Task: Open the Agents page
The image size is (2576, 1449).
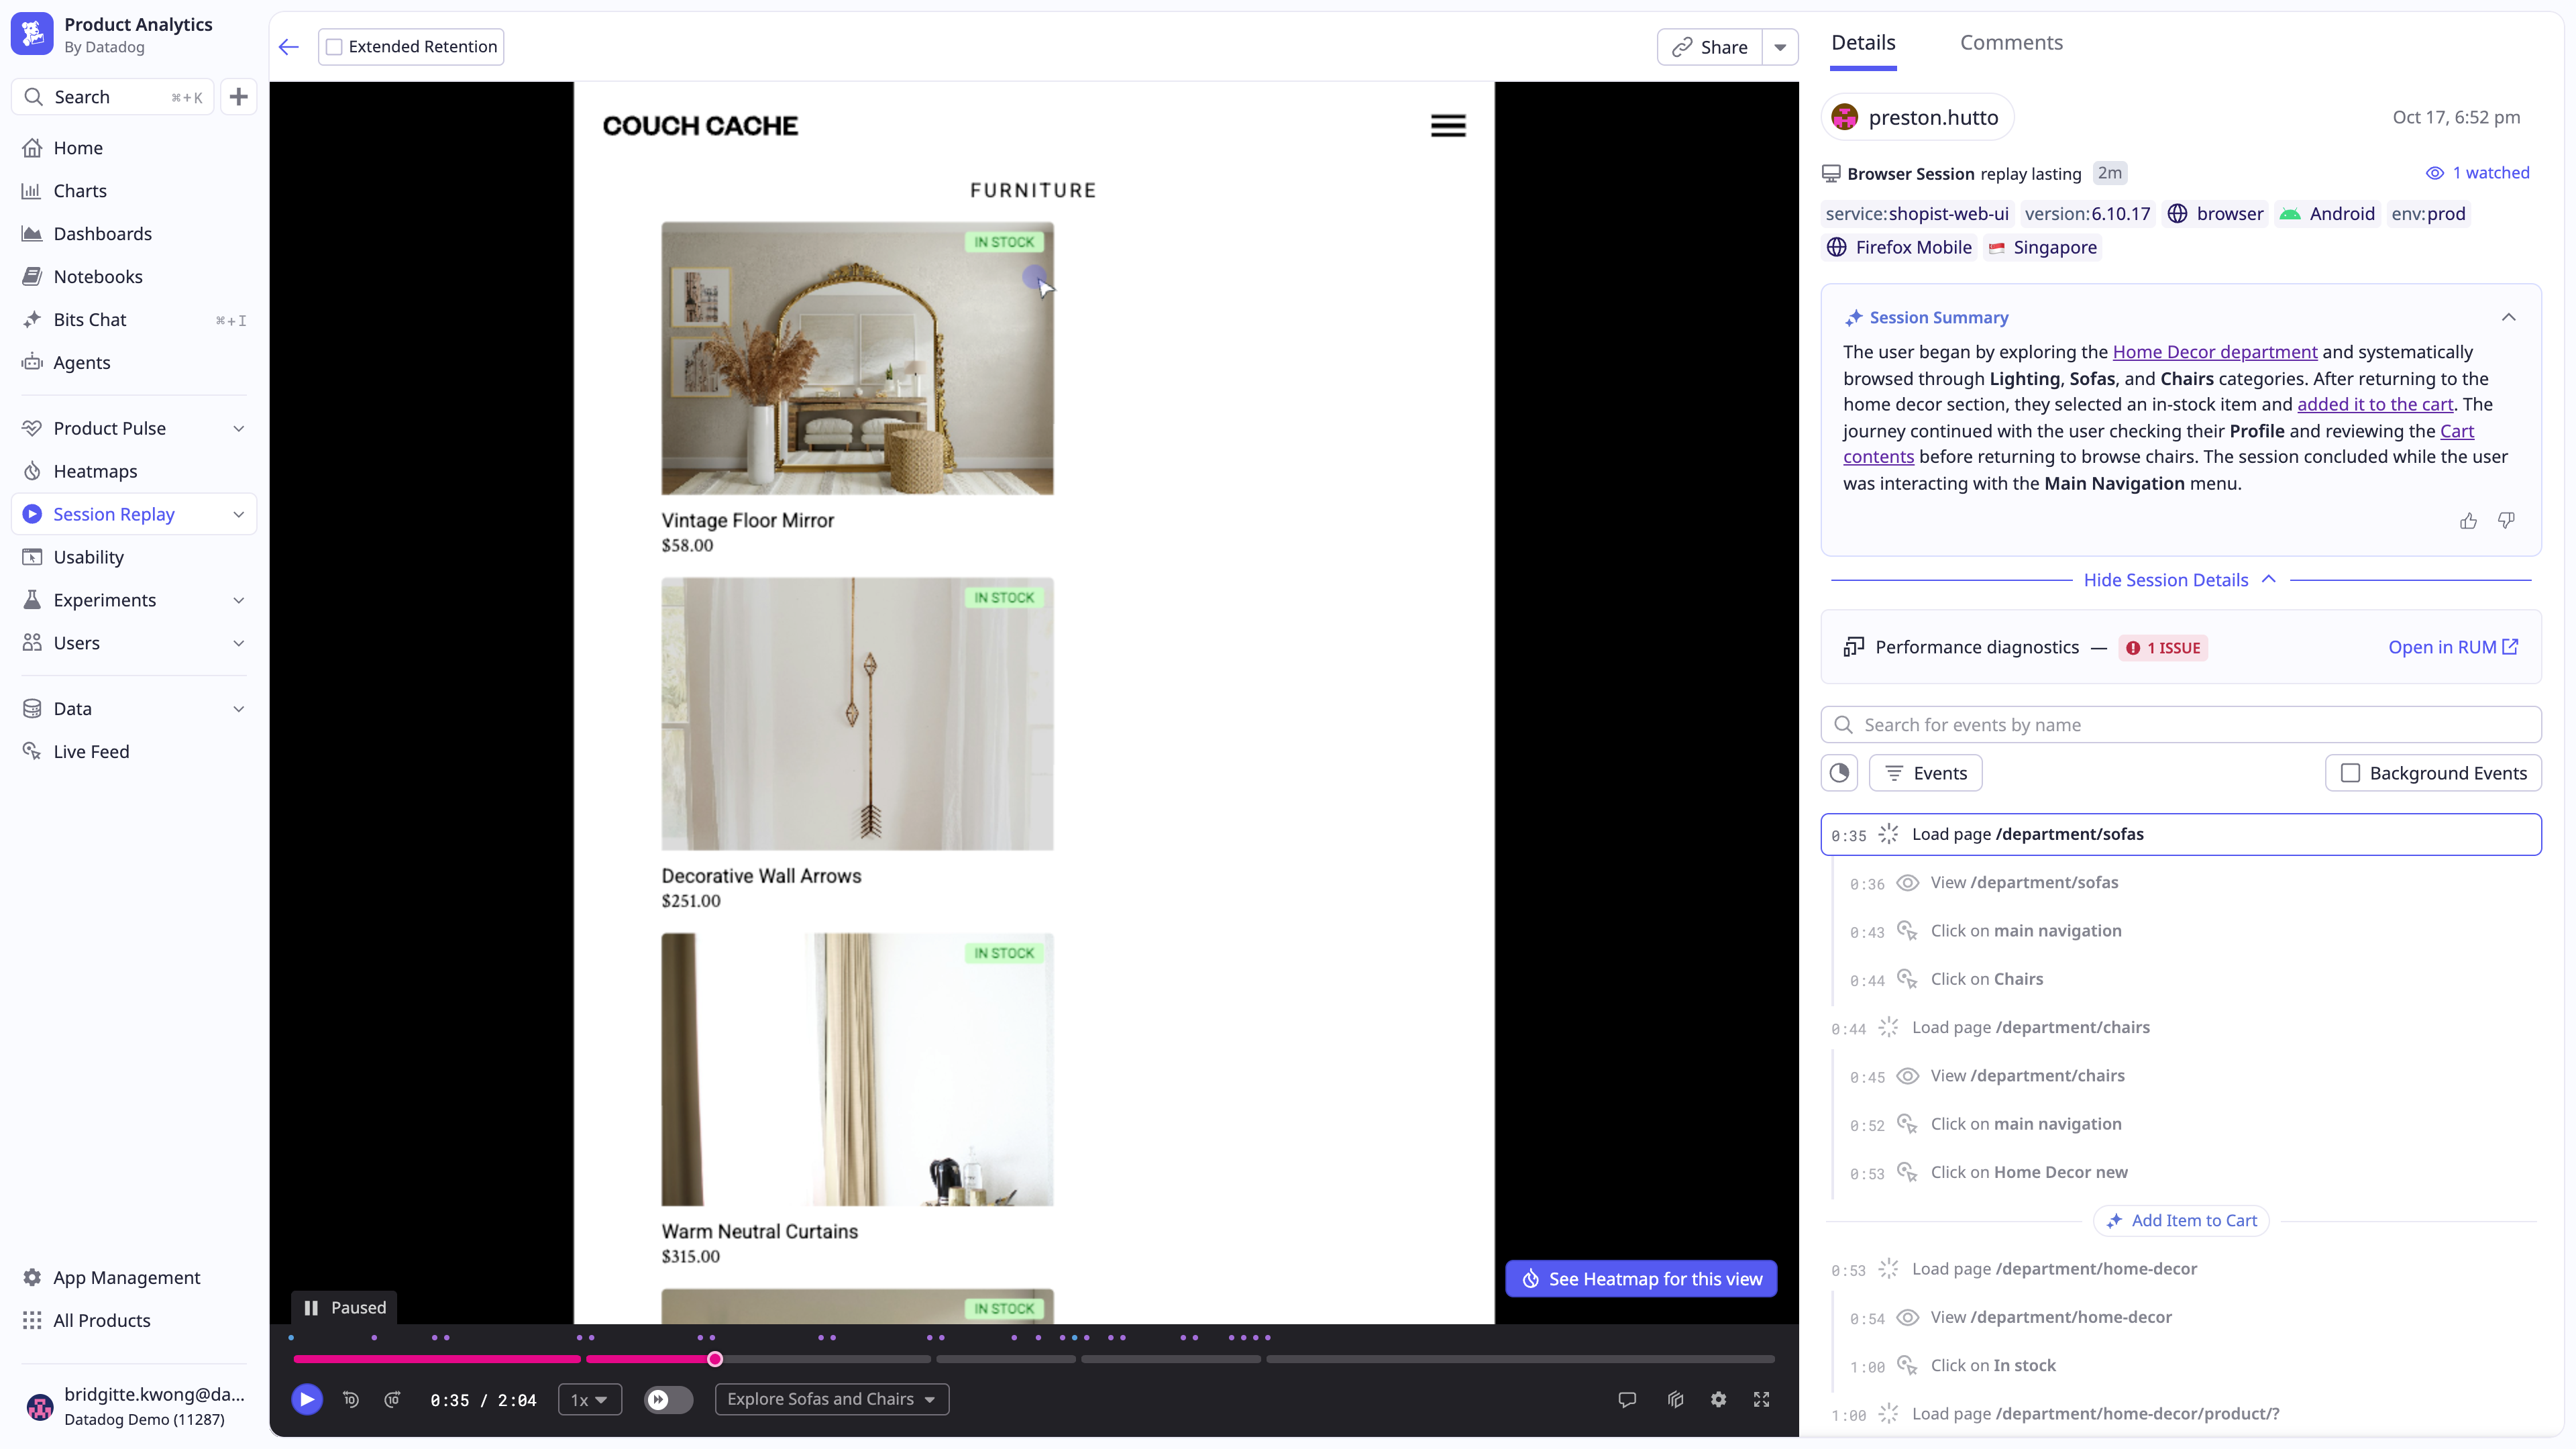Action: (134, 362)
